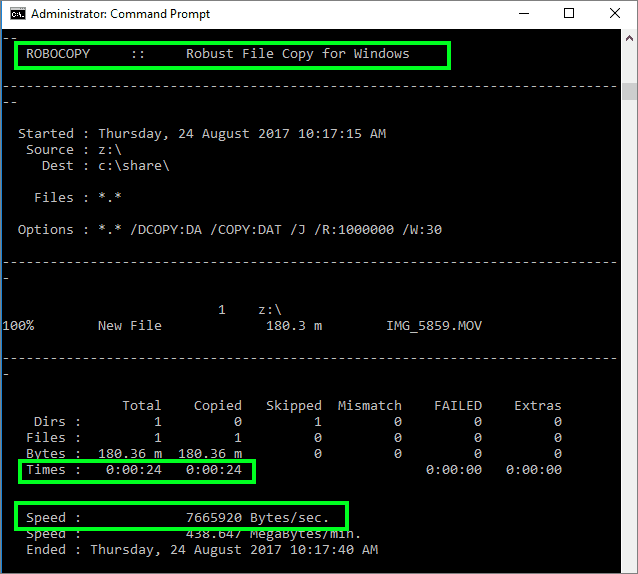Click the speed '7665920 Bytes/sec.'
Viewport: 638px width, 574px height.
coord(257,518)
